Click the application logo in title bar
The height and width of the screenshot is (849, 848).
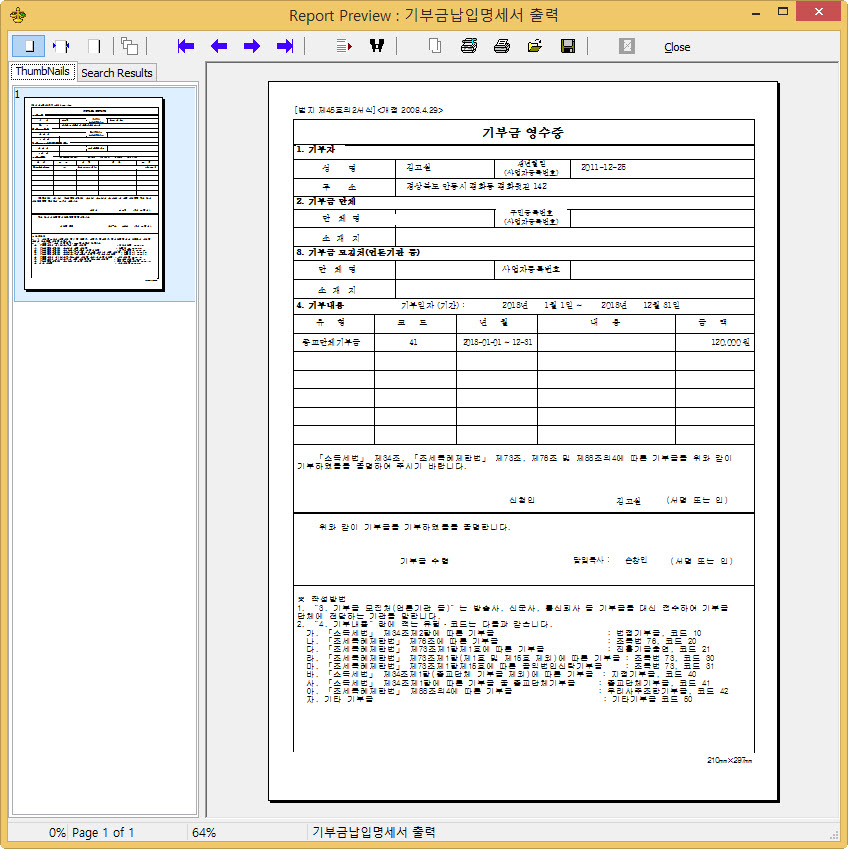(x=18, y=15)
